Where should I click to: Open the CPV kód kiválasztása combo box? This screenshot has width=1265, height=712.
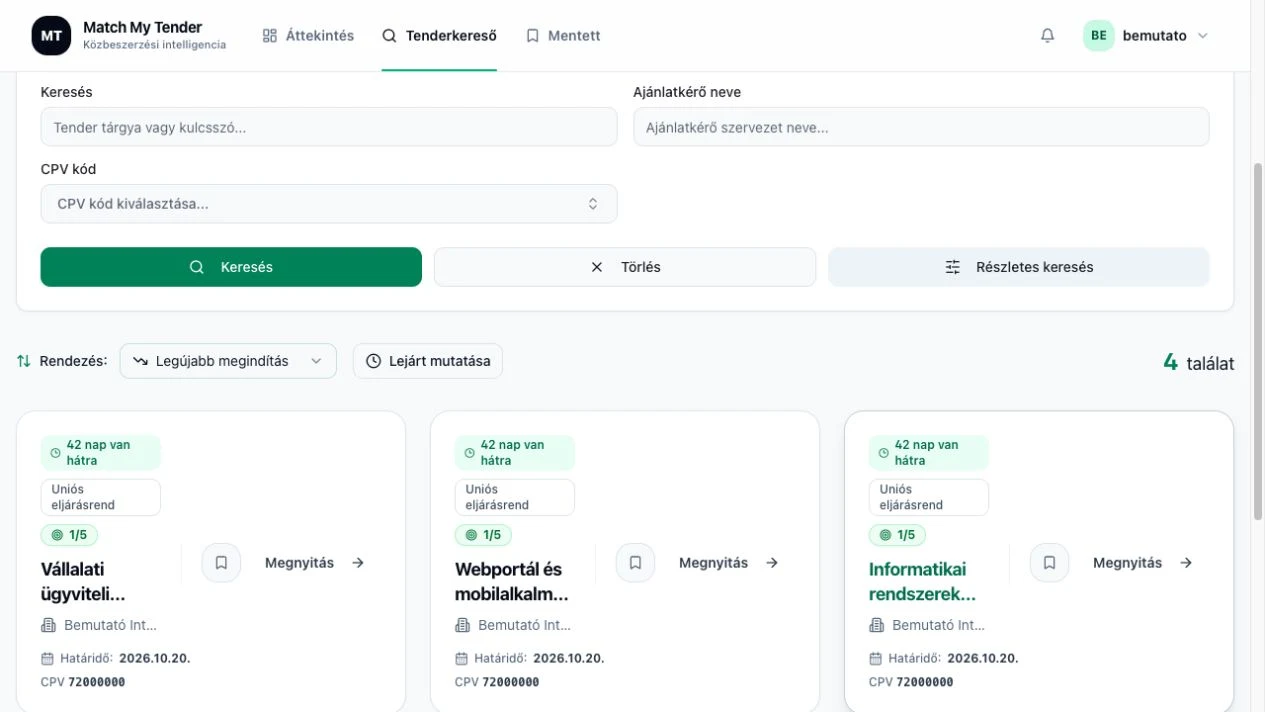click(329, 204)
